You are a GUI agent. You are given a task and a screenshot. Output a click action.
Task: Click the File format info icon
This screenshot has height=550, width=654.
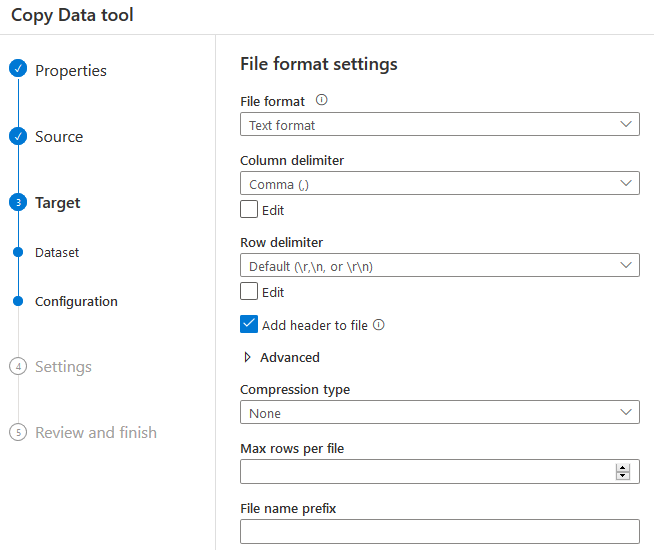(322, 101)
